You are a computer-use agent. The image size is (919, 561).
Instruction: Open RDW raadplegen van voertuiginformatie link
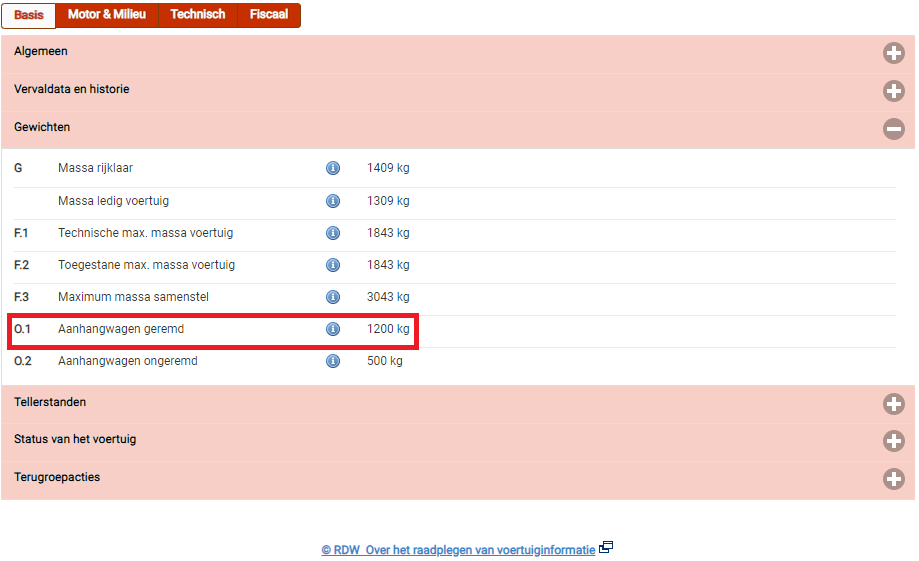click(458, 550)
